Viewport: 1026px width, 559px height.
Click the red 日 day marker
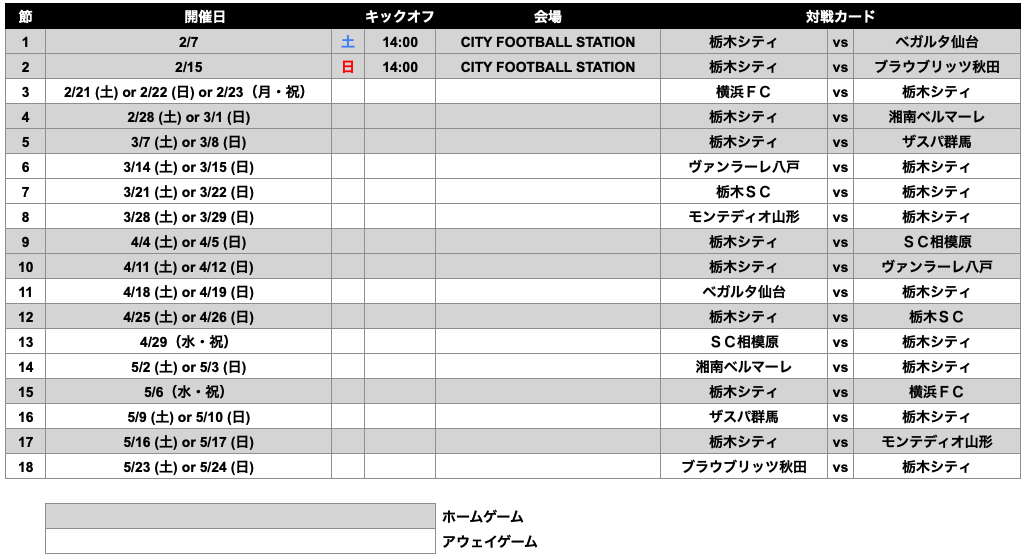(348, 67)
